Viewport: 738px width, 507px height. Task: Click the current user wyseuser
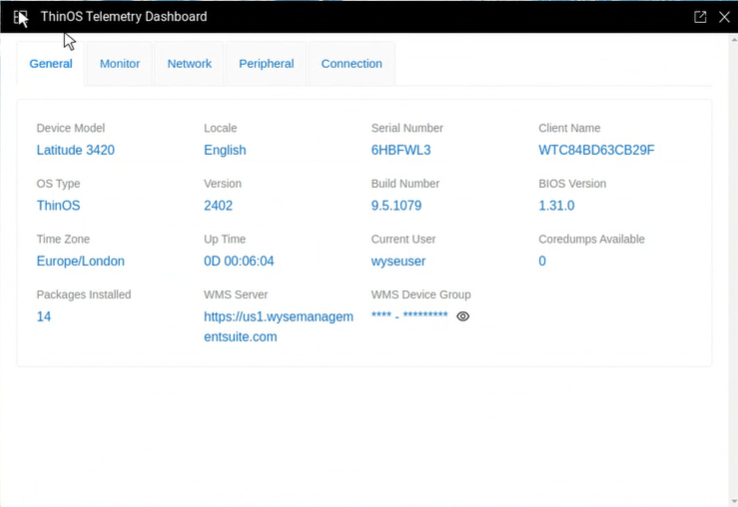pyautogui.click(x=398, y=261)
